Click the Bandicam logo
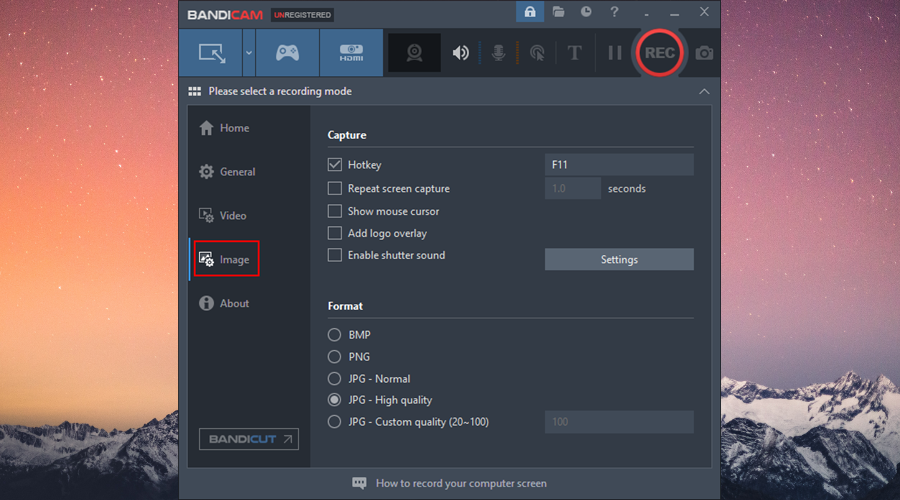Screen dimensions: 900x500 coord(225,15)
